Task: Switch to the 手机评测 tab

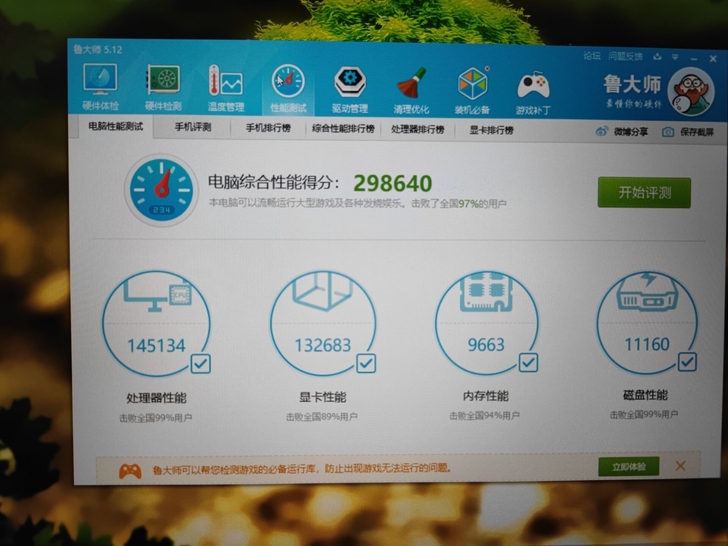Action: tap(193, 127)
